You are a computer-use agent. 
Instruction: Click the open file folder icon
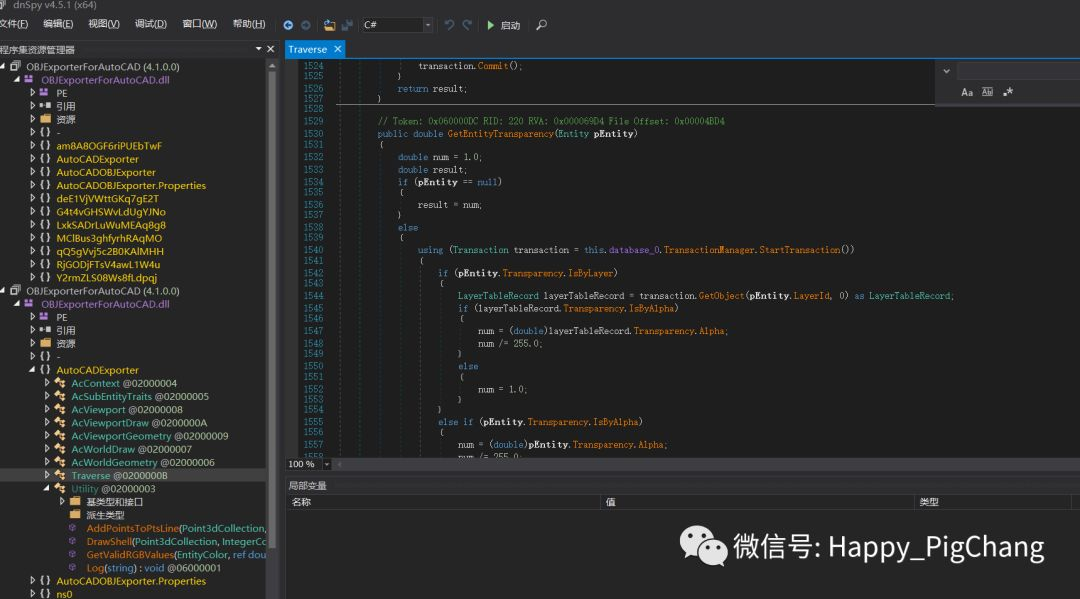tap(329, 25)
